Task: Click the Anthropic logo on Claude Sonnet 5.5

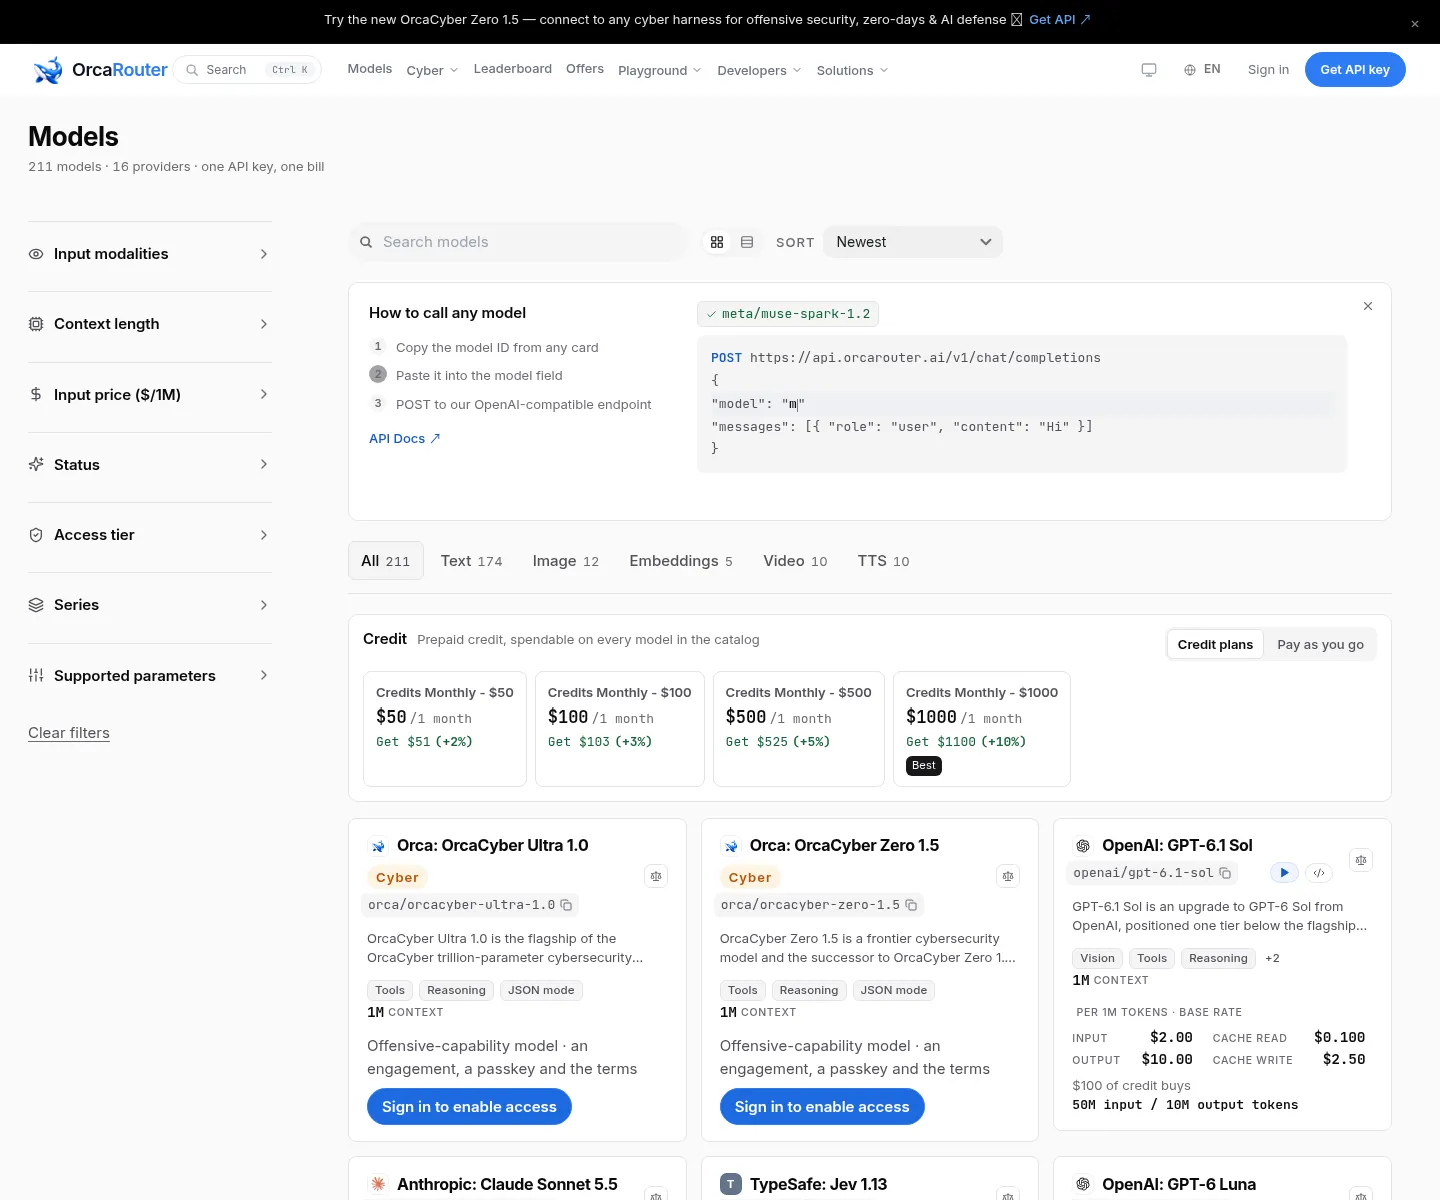Action: click(378, 1184)
